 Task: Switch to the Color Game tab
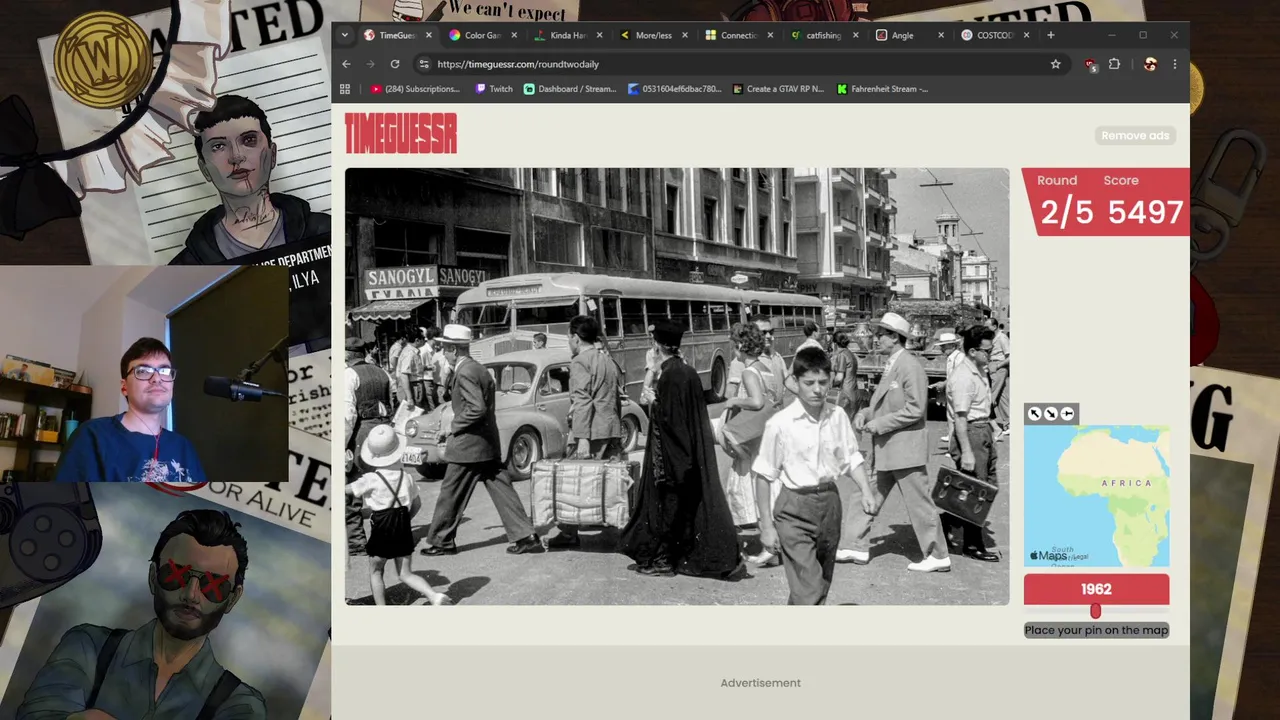[x=483, y=35]
